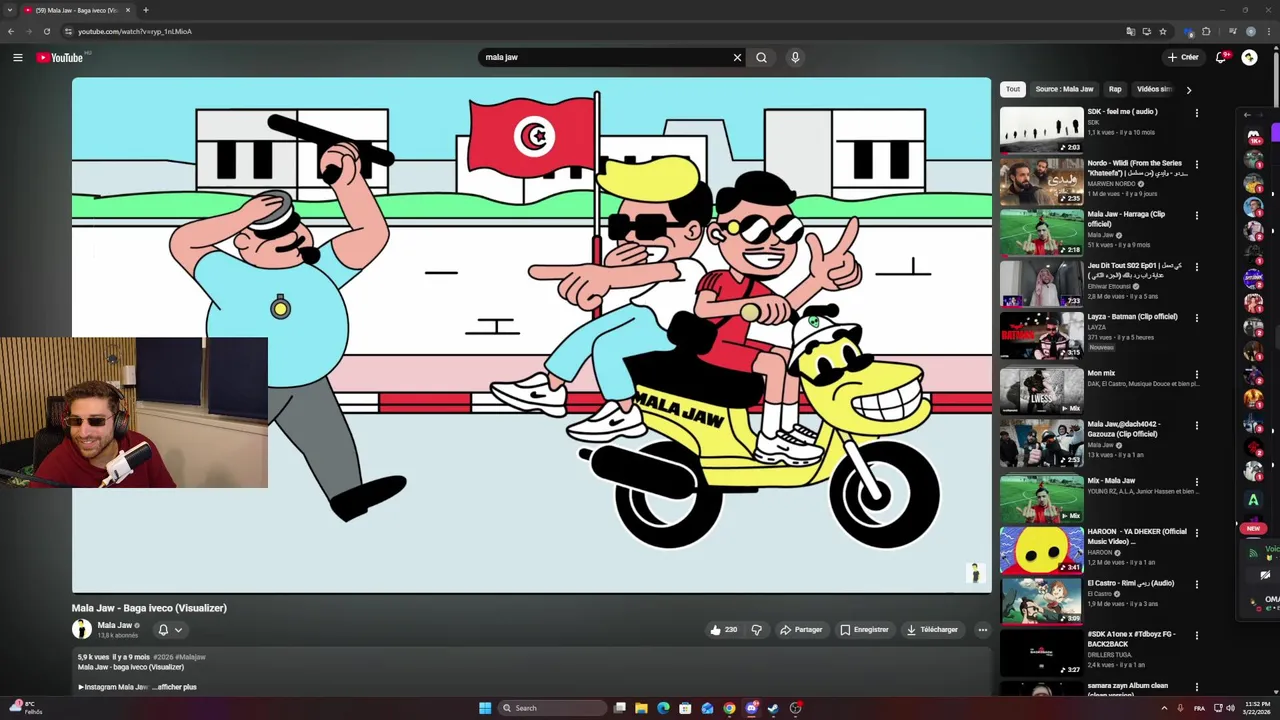Open options for 'Mon mix'

(1196, 374)
